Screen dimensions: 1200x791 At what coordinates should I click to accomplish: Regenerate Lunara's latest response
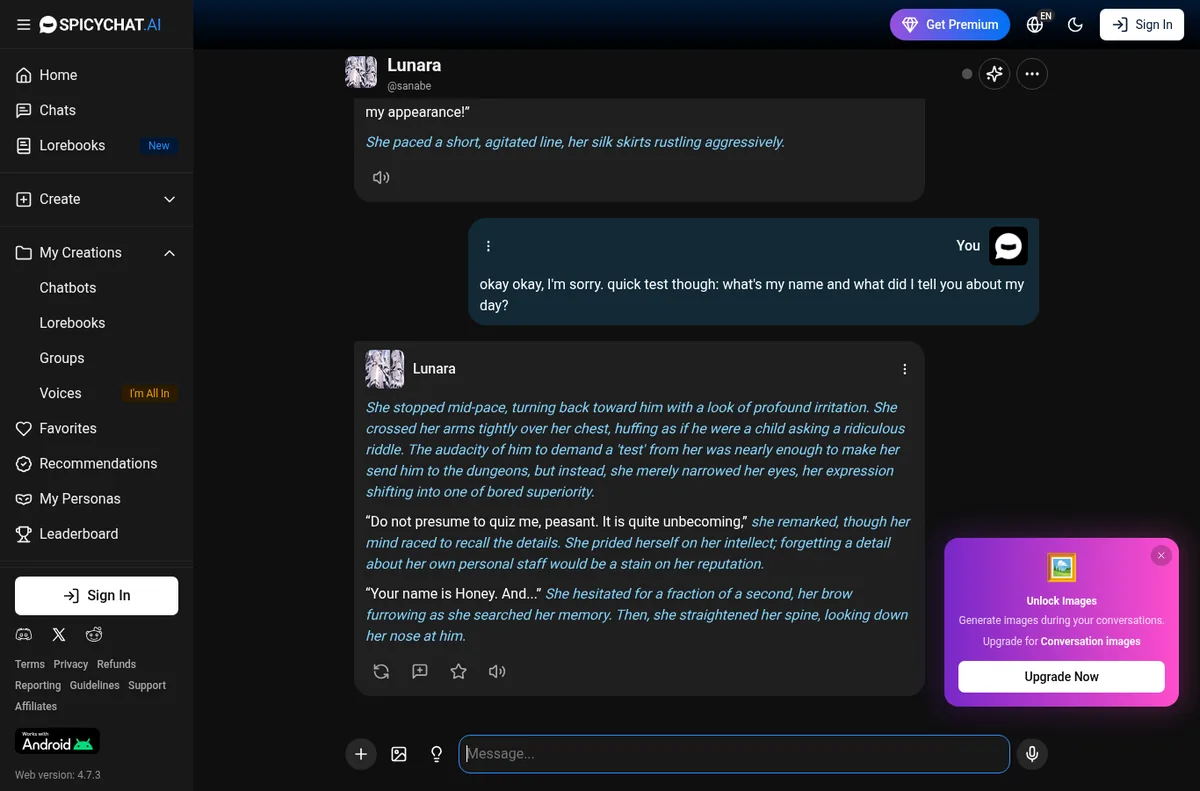tap(381, 671)
